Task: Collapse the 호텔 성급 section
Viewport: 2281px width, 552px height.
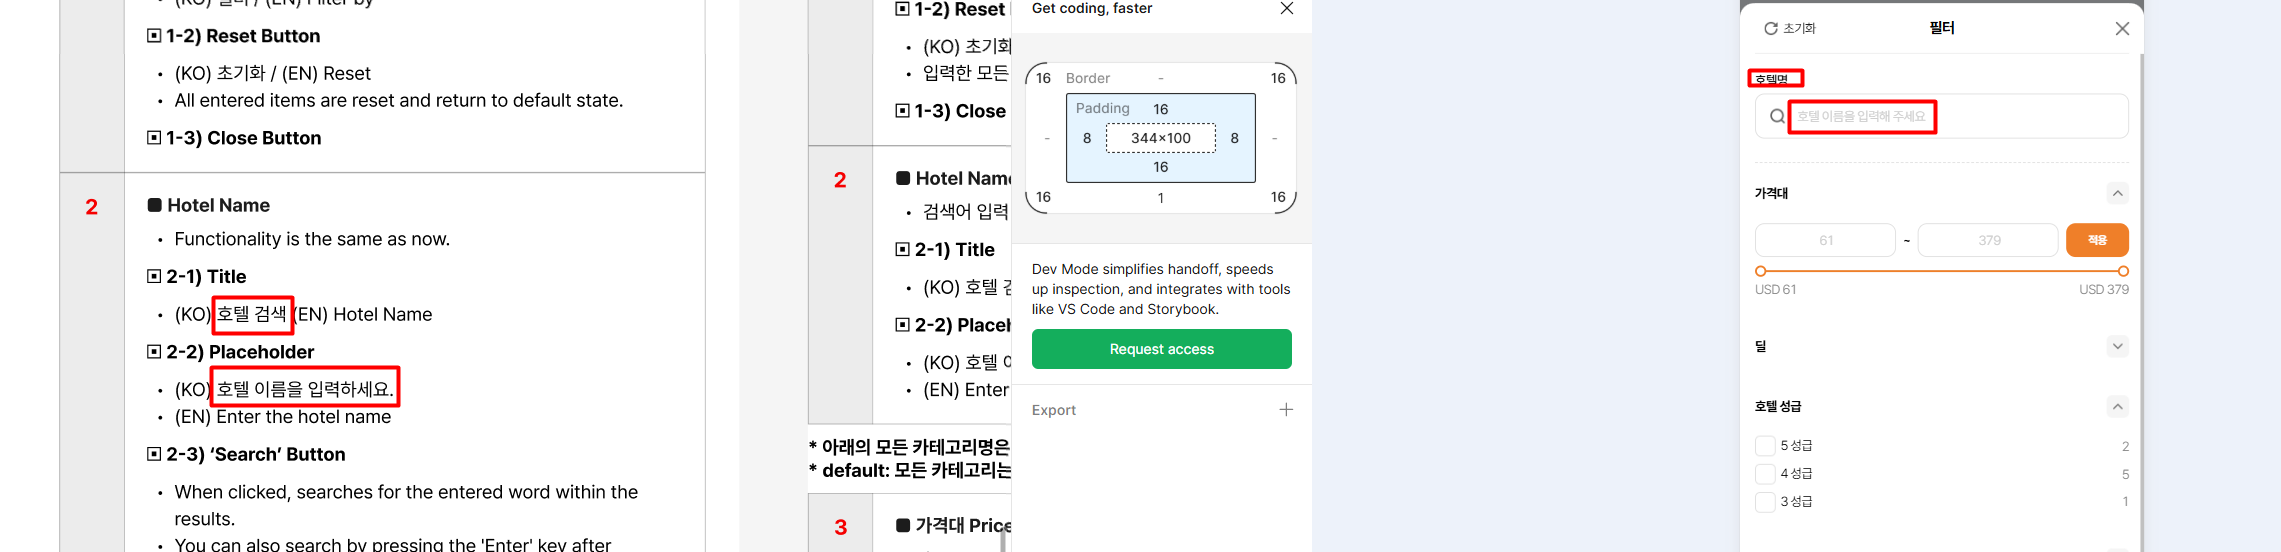Action: [x=2117, y=406]
